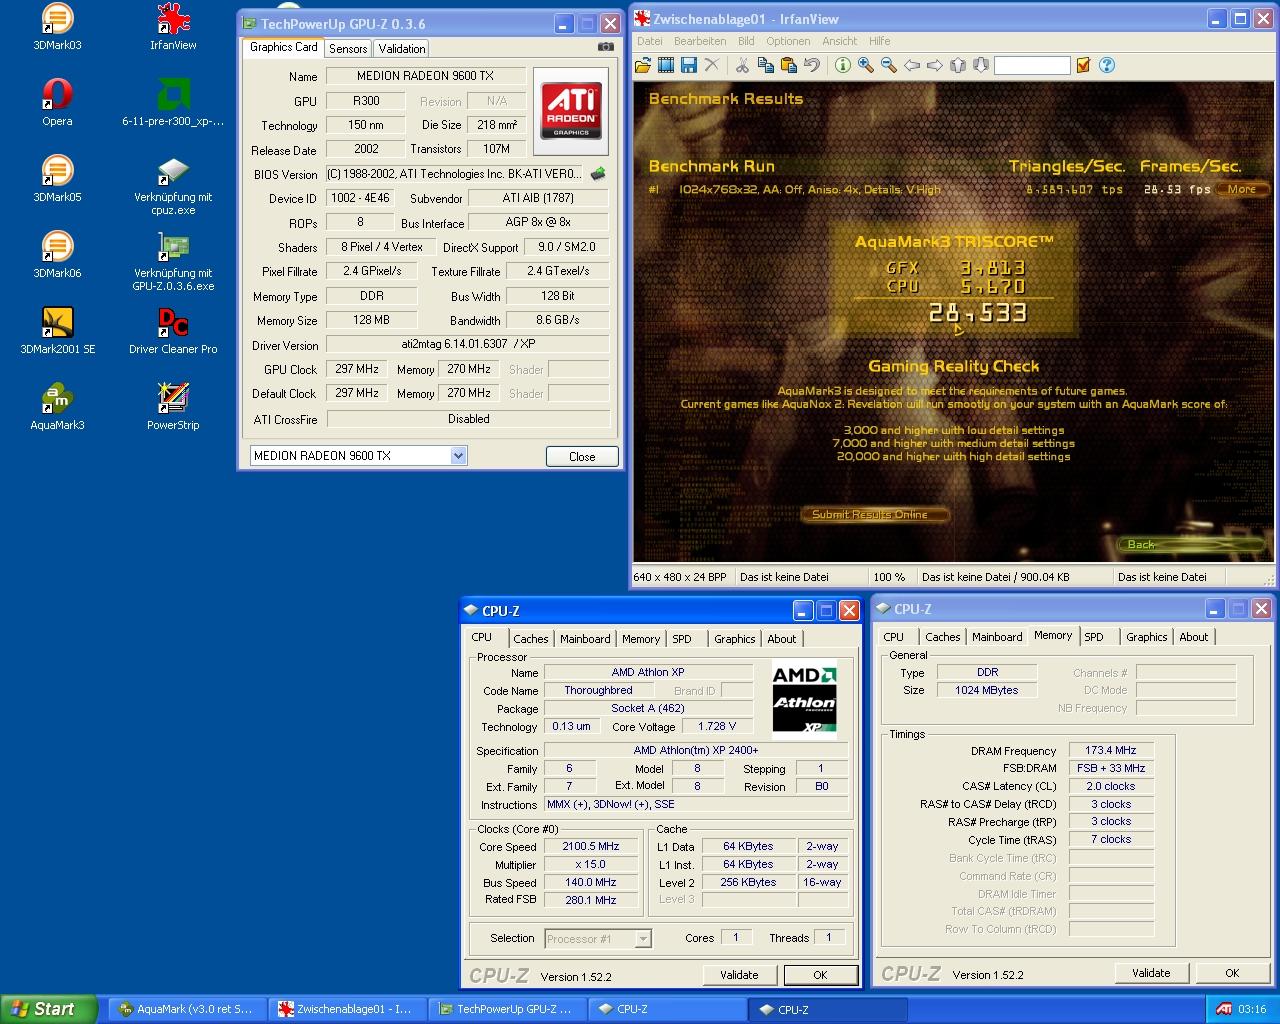The width and height of the screenshot is (1280, 1024).
Task: Click the ATI Radeon logo in GPU-Z
Action: [x=571, y=112]
